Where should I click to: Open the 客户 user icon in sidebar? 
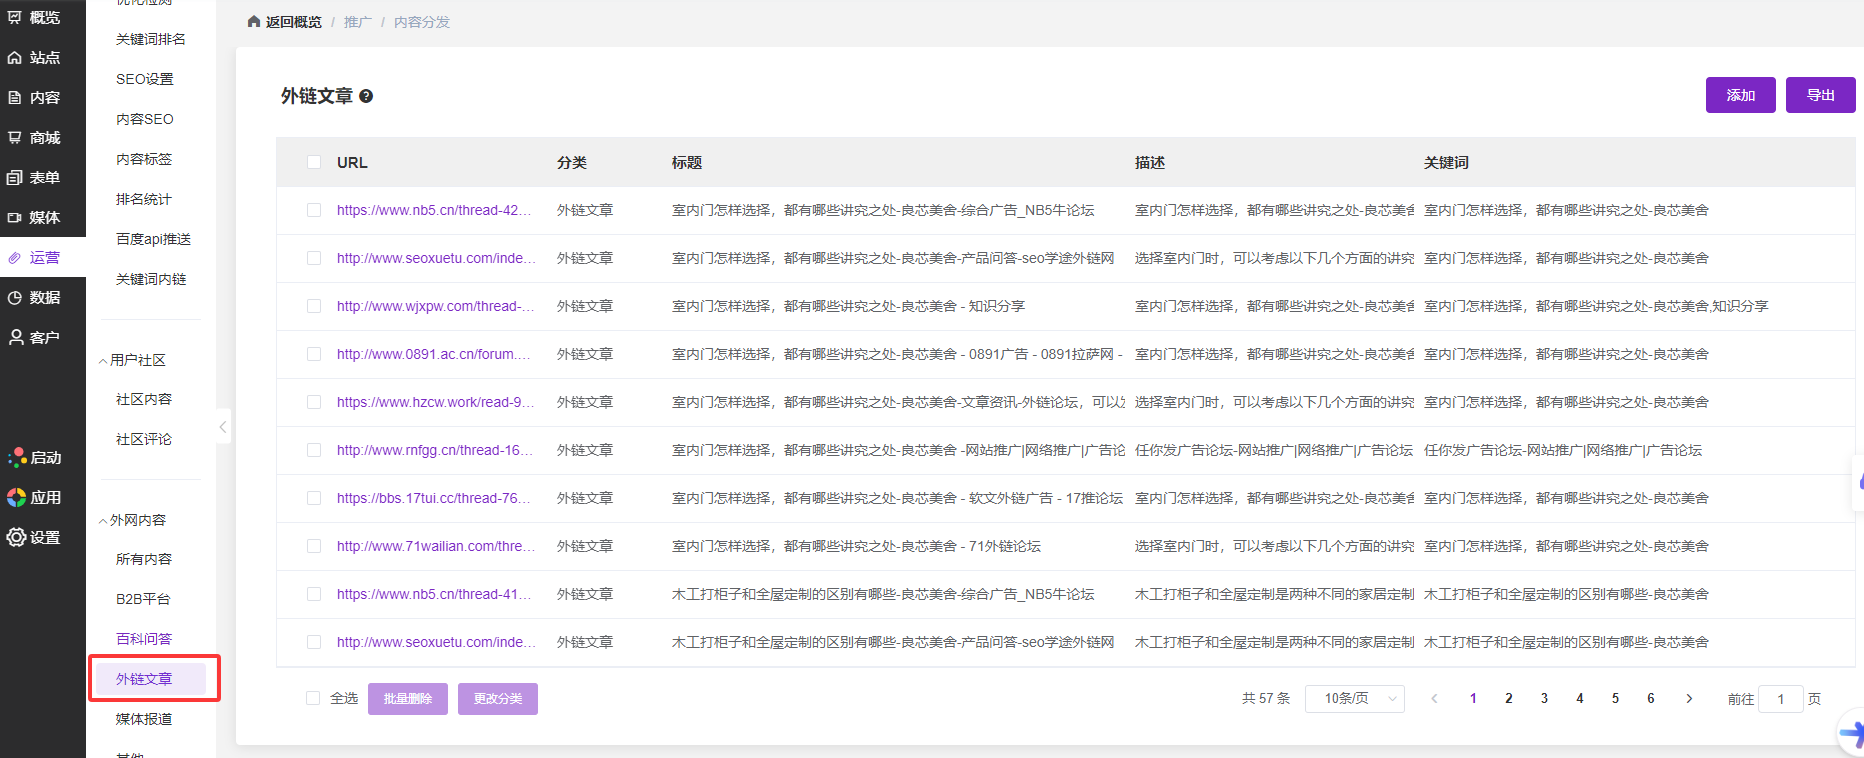click(x=15, y=338)
